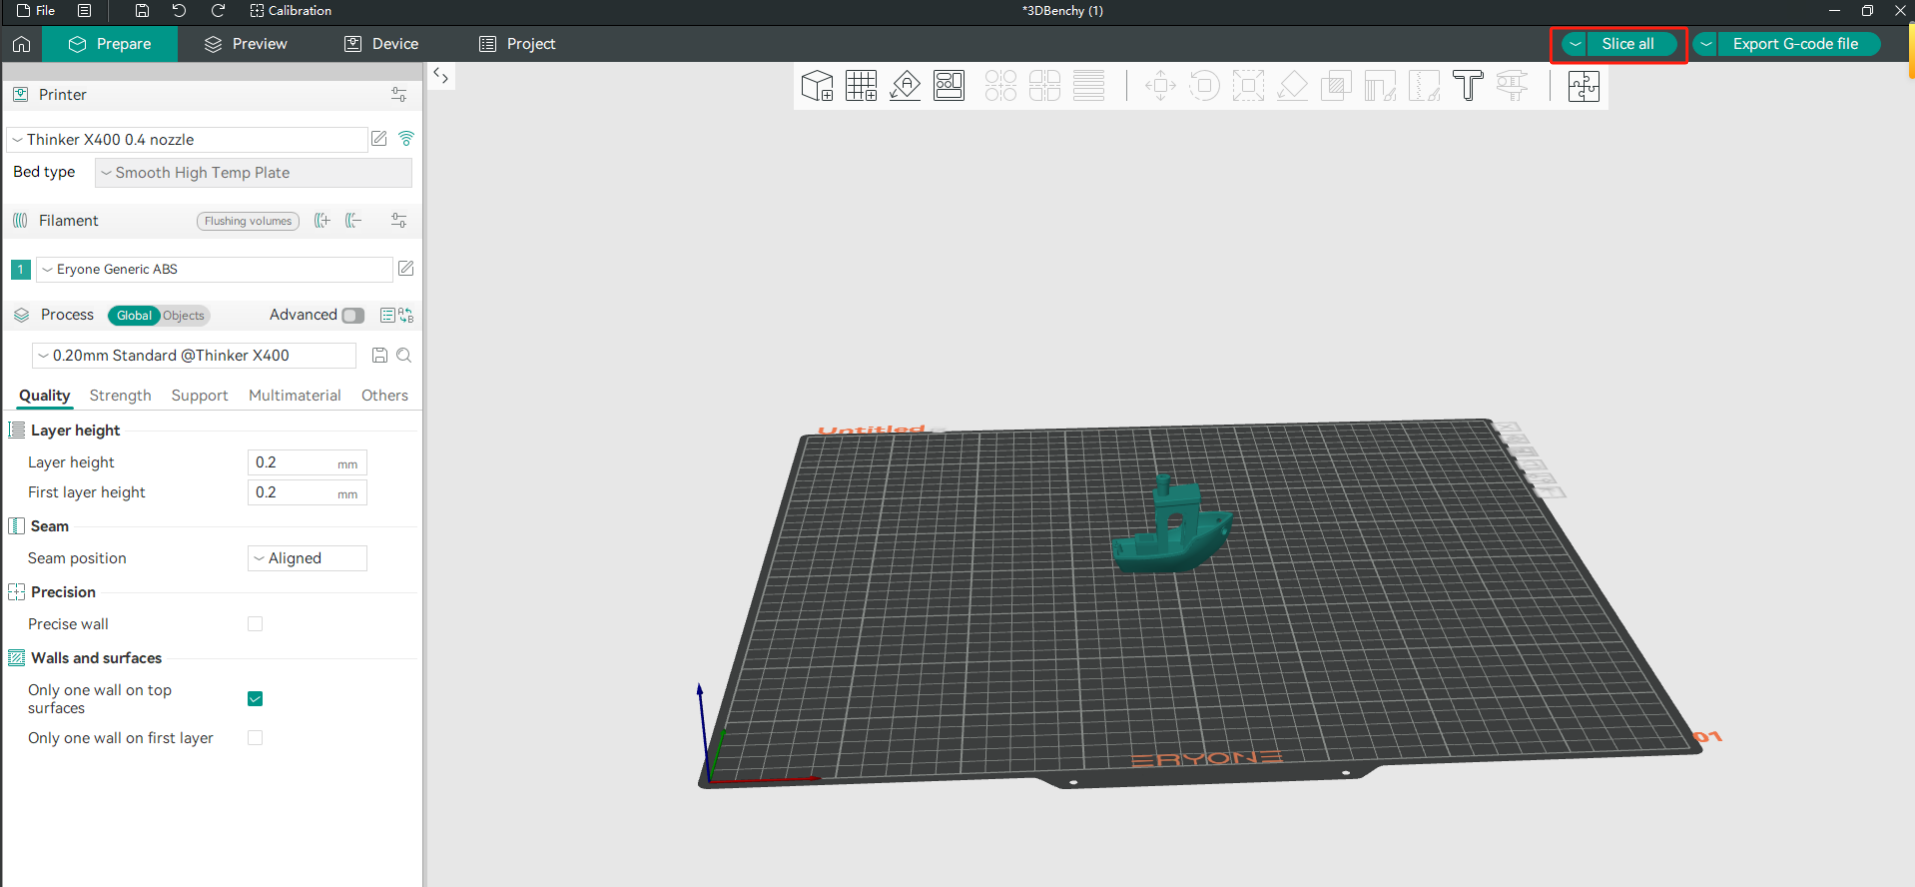This screenshot has height=887, width=1915.
Task: Enable the Precise wall checkbox
Action: tap(255, 624)
